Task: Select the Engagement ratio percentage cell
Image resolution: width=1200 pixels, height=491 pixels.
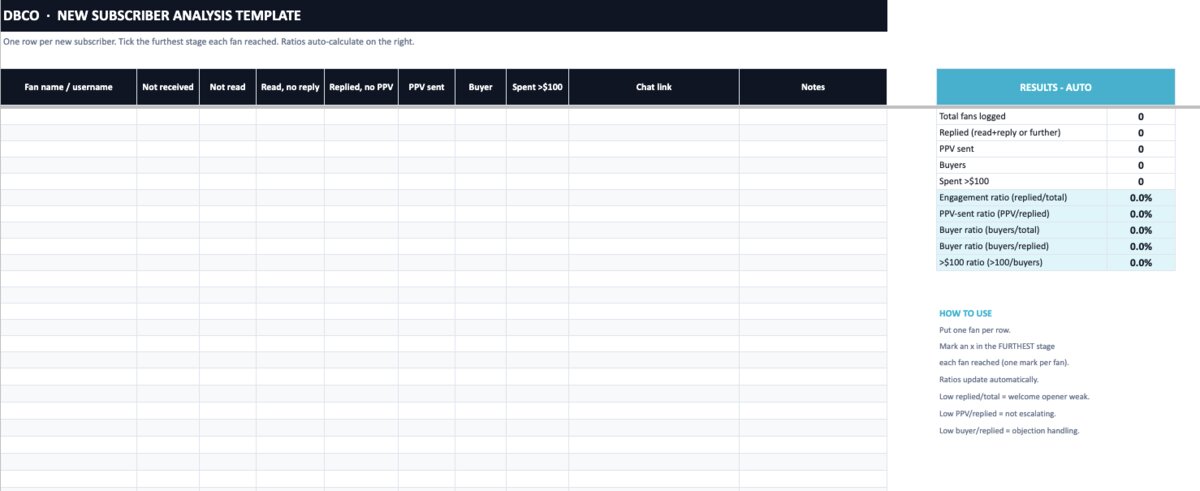Action: point(1141,198)
